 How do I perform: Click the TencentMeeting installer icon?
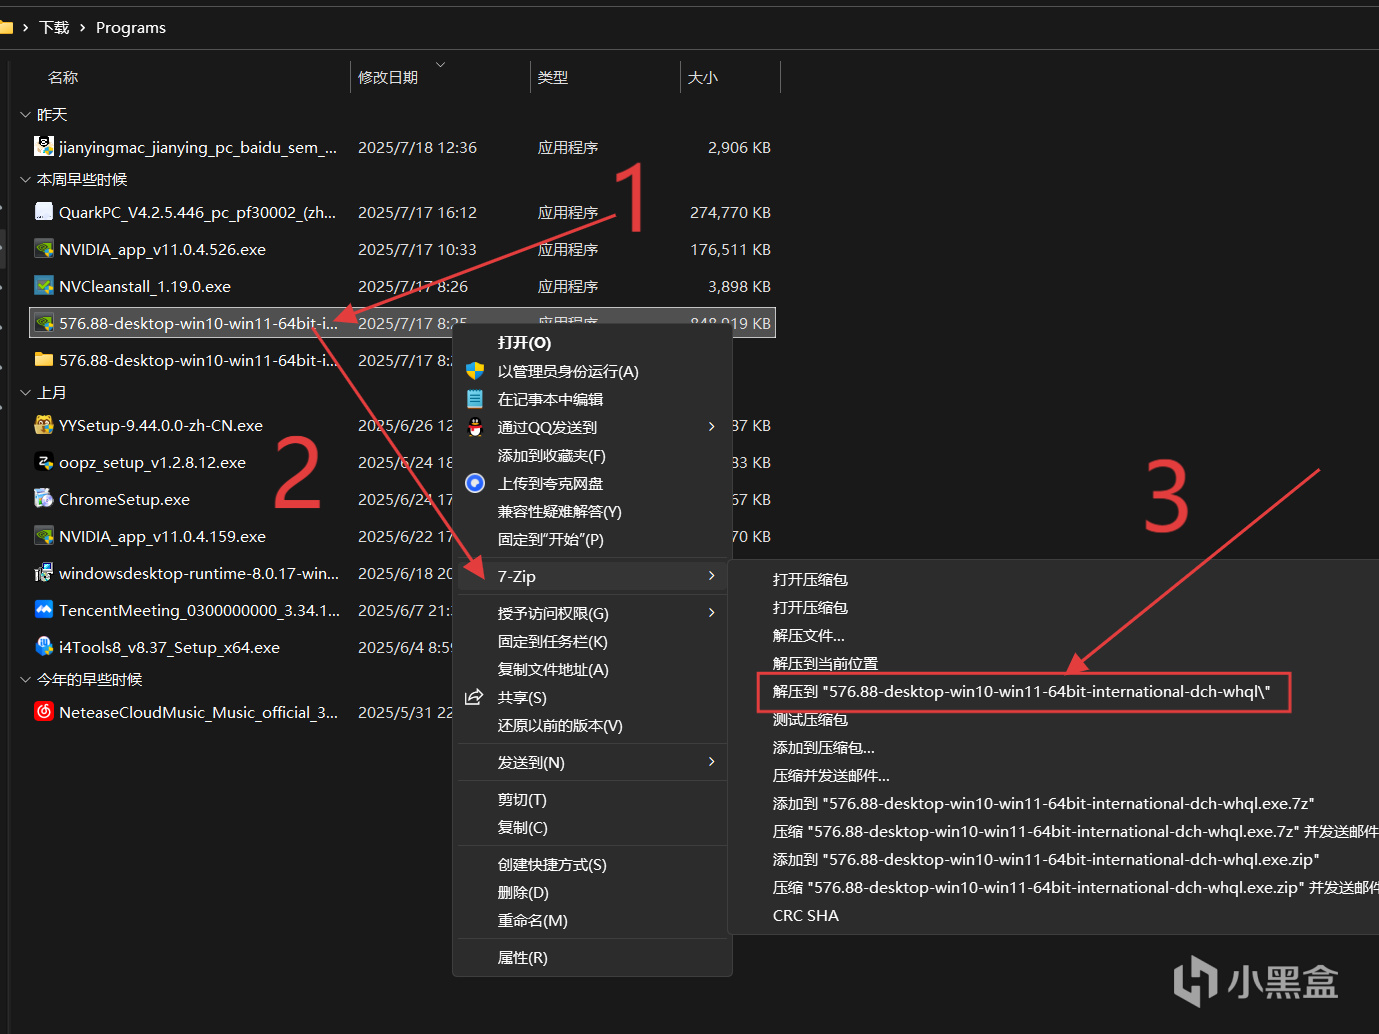tap(44, 610)
